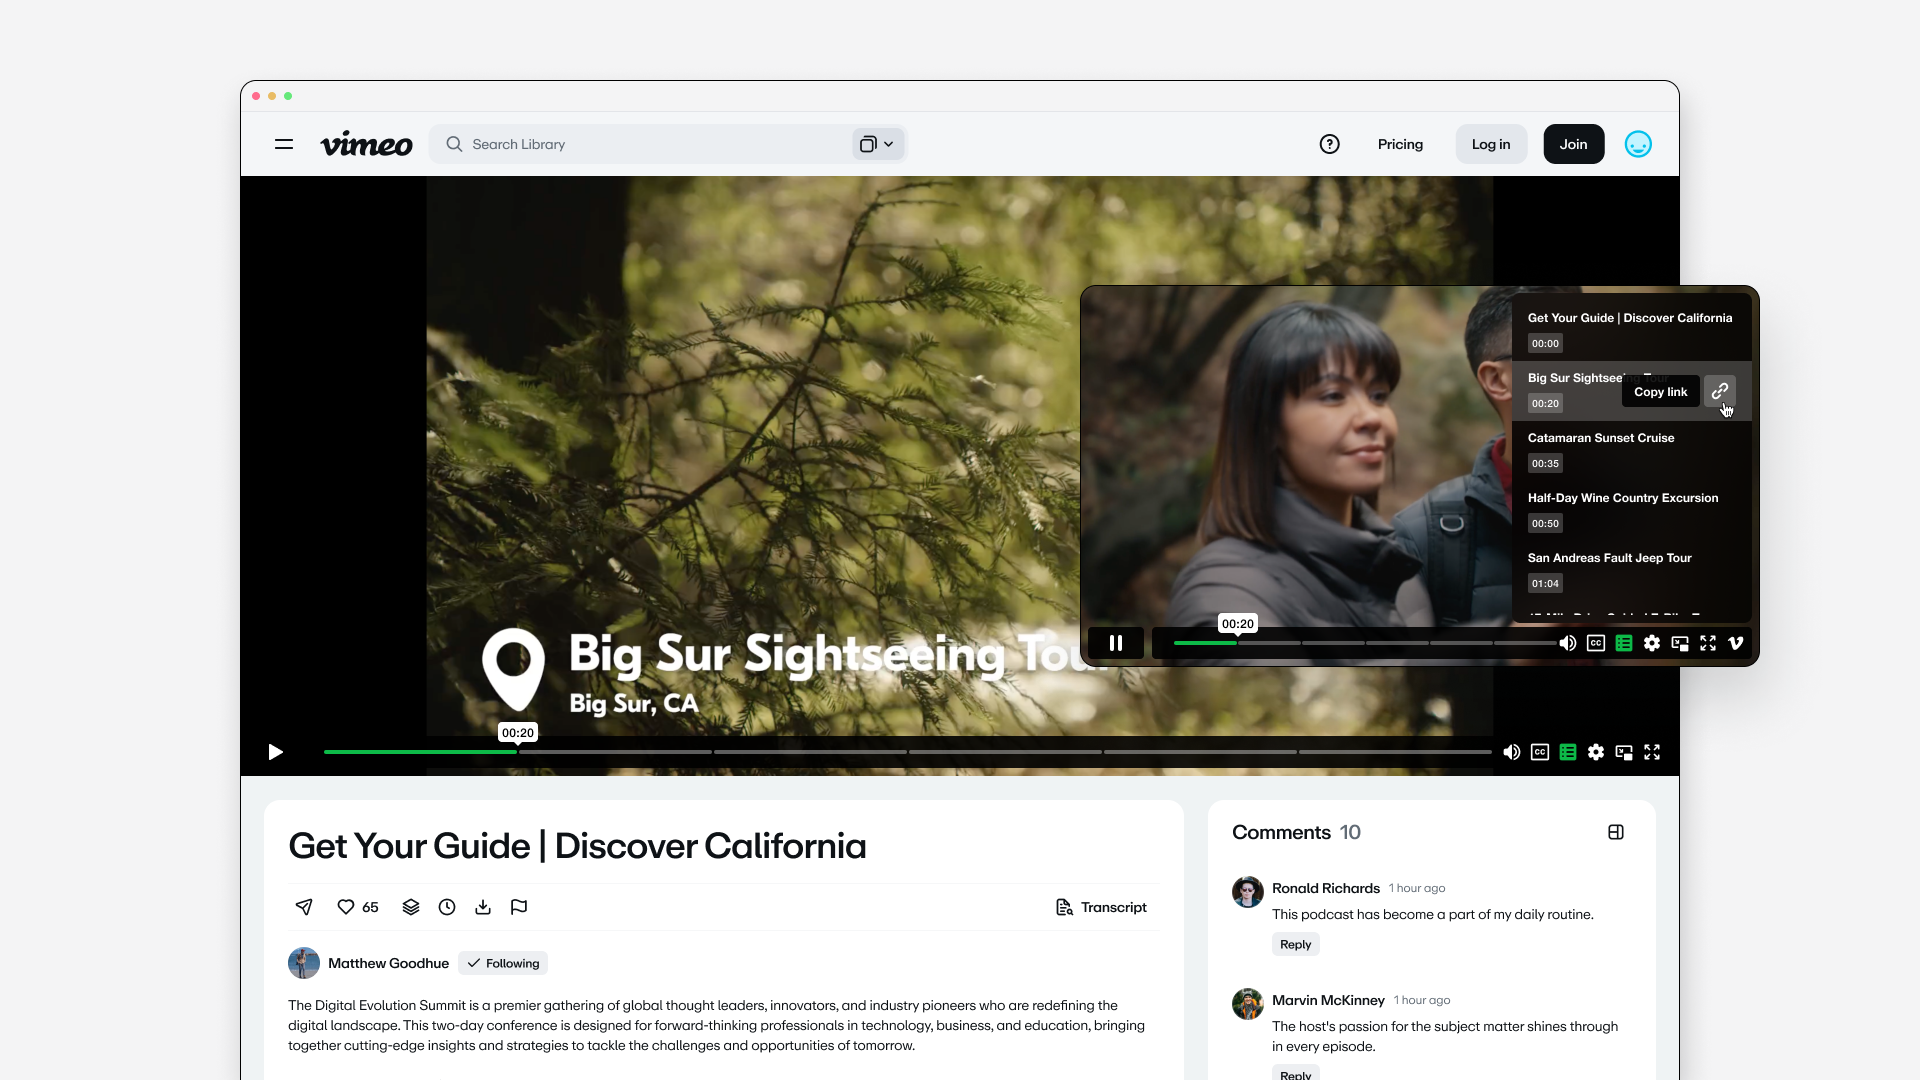Viewport: 1920px width, 1080px height.
Task: Add video to collections via layers icon
Action: click(411, 907)
